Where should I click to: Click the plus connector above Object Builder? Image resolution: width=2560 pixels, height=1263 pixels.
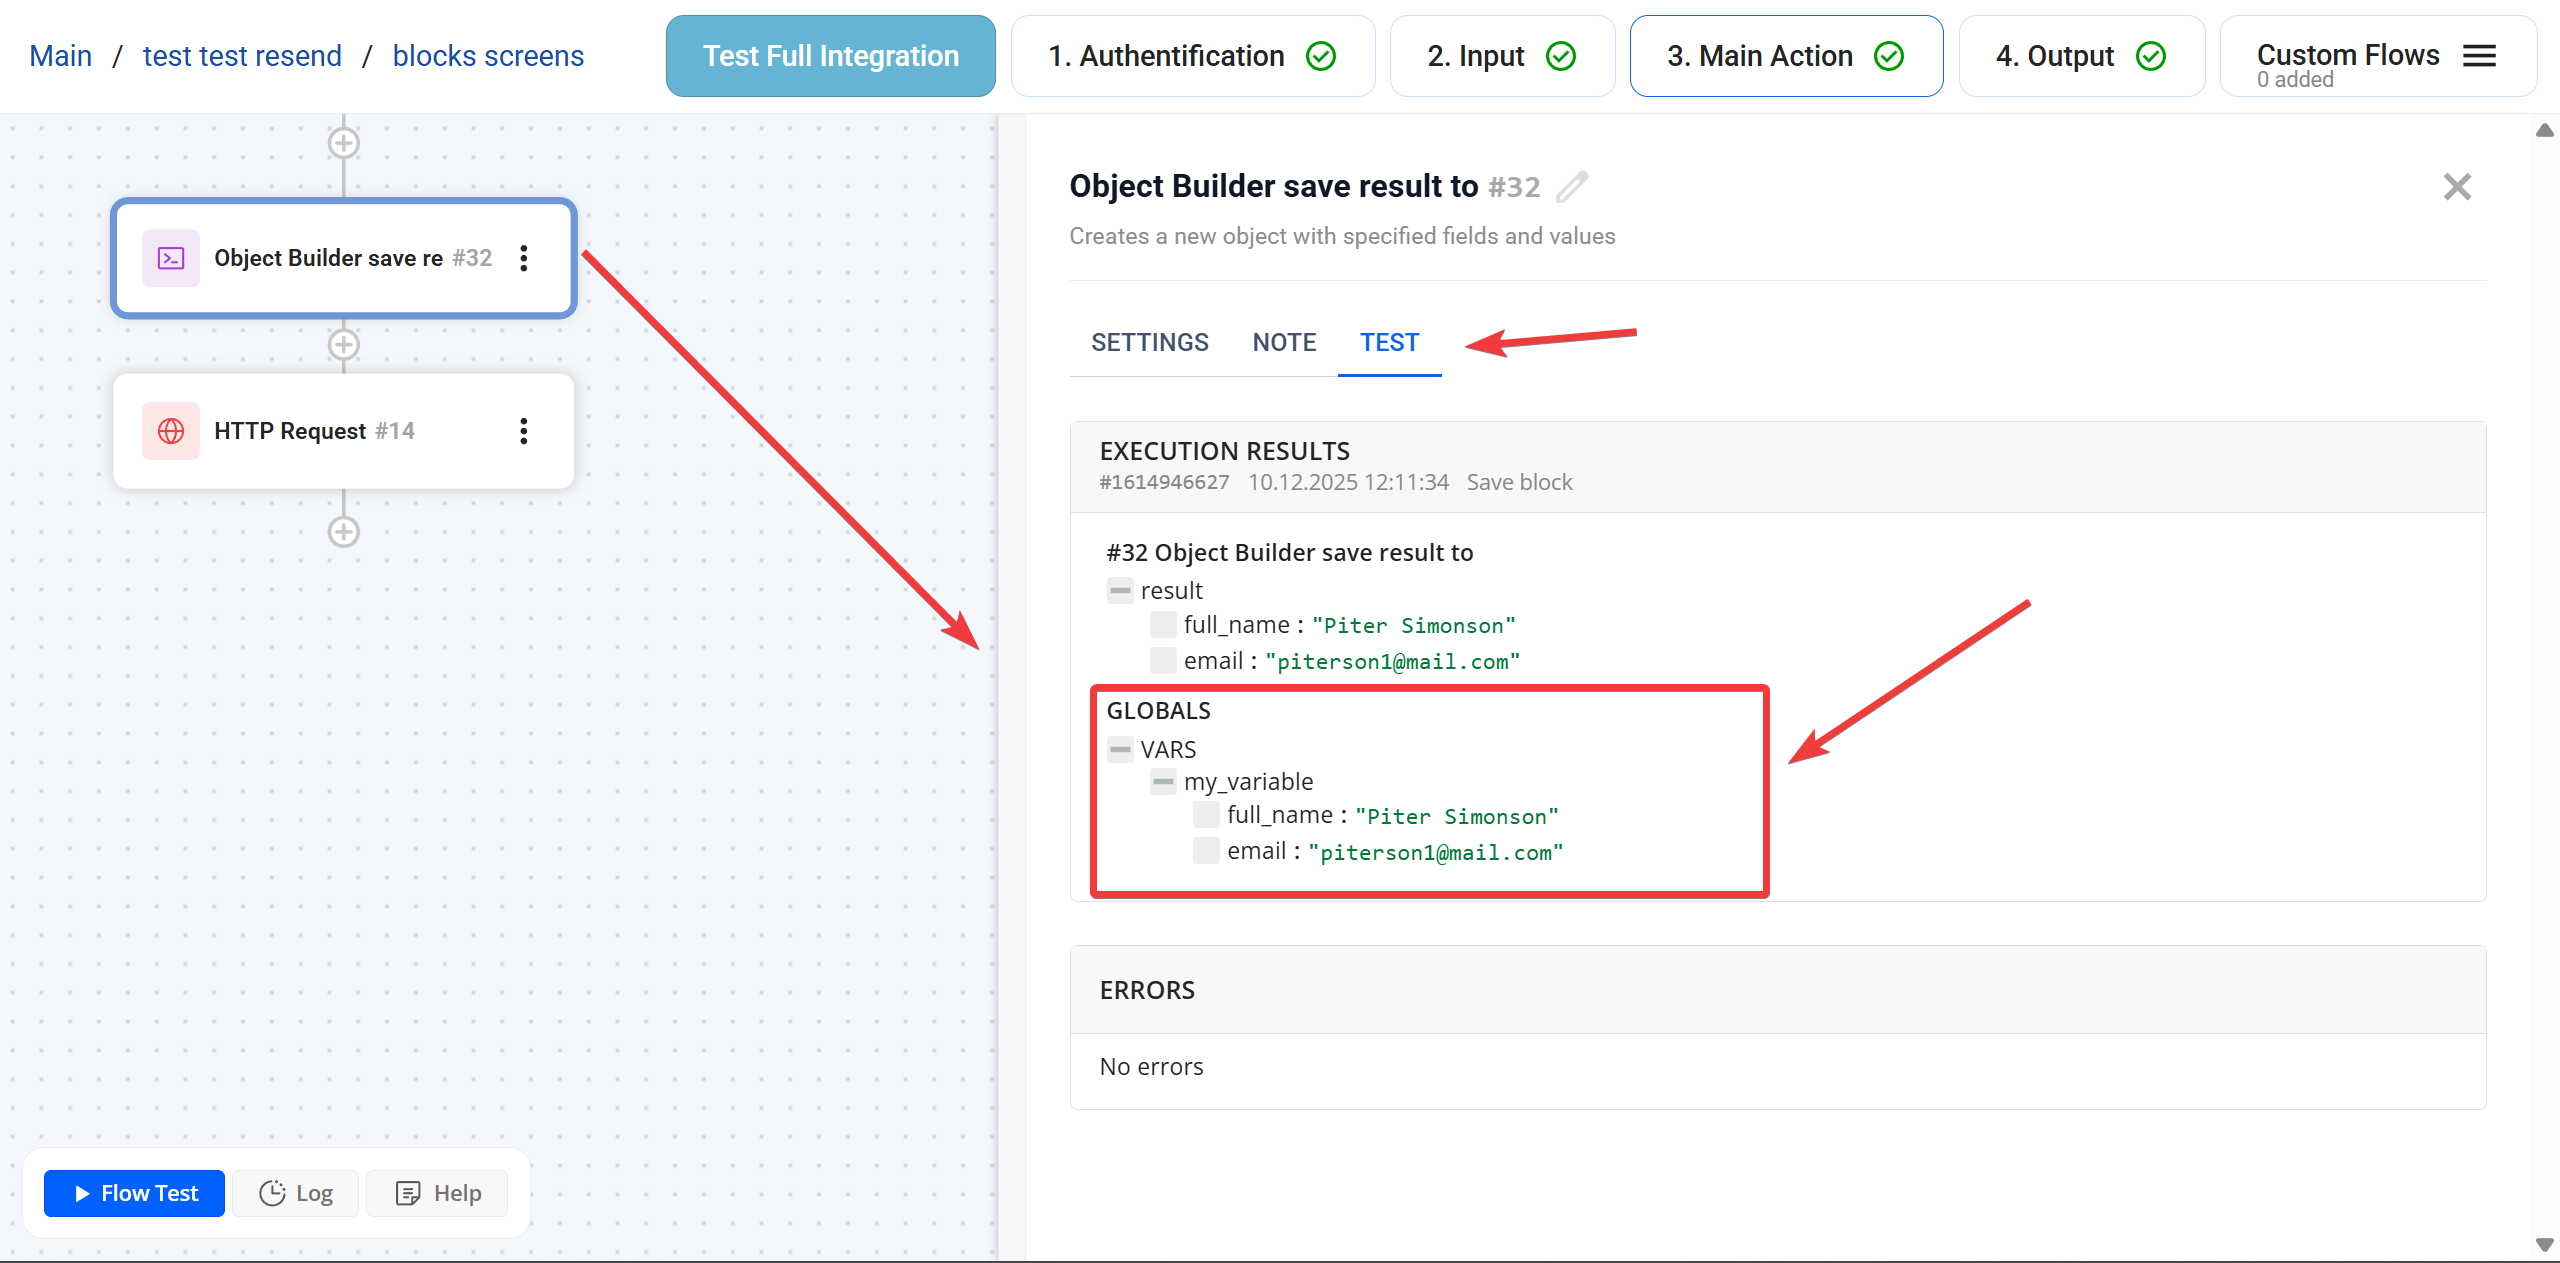click(x=344, y=143)
